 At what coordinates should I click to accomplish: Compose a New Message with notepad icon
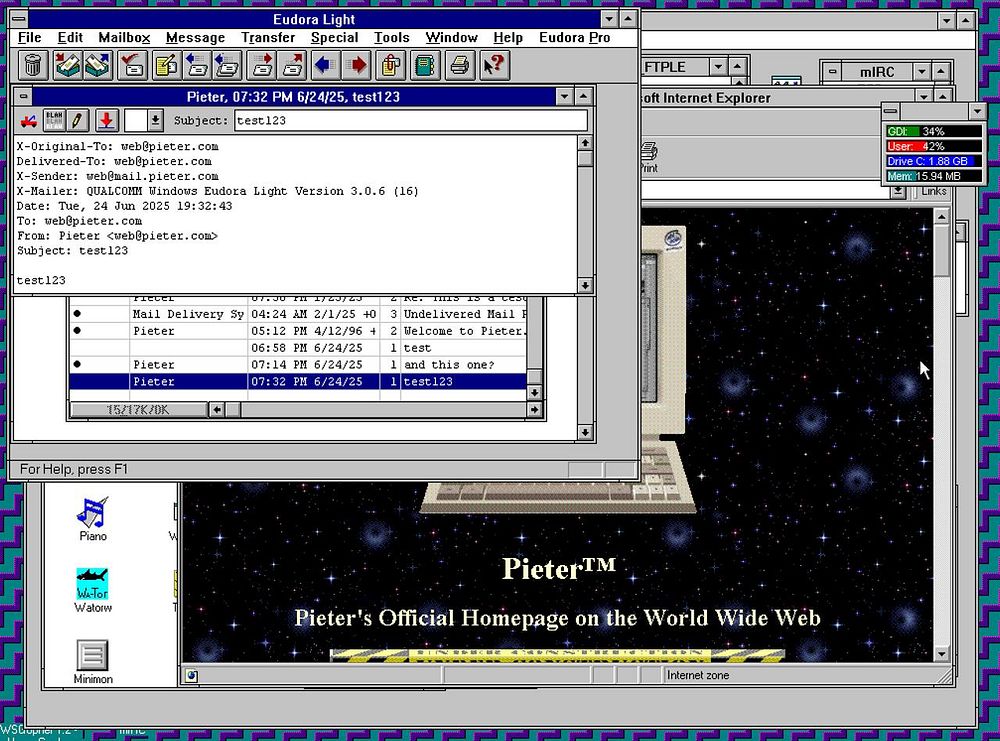[x=166, y=65]
